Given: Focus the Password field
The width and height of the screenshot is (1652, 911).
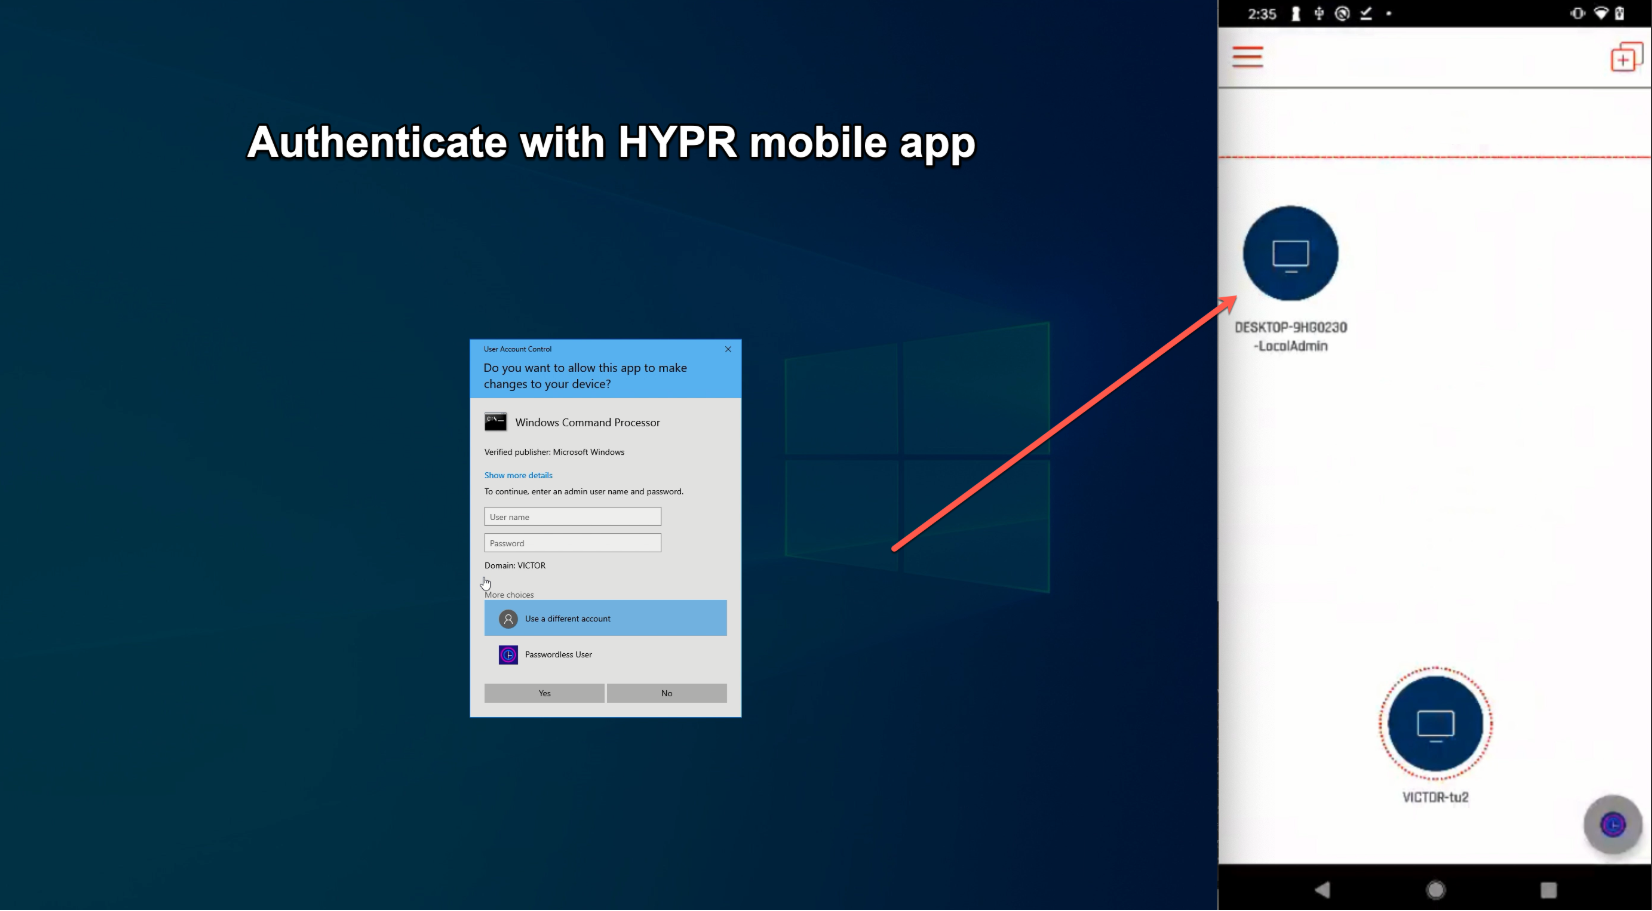Looking at the screenshot, I should (x=573, y=543).
